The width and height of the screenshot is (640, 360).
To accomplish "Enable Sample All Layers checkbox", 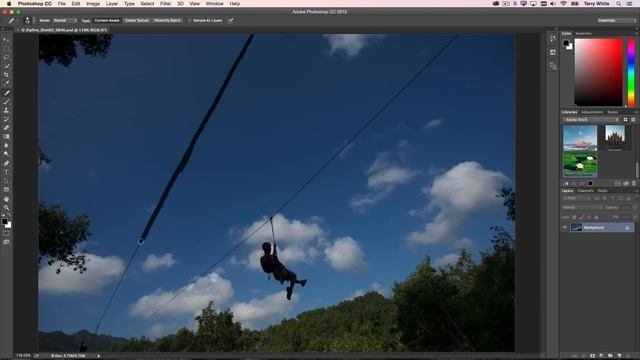I will pyautogui.click(x=189, y=20).
